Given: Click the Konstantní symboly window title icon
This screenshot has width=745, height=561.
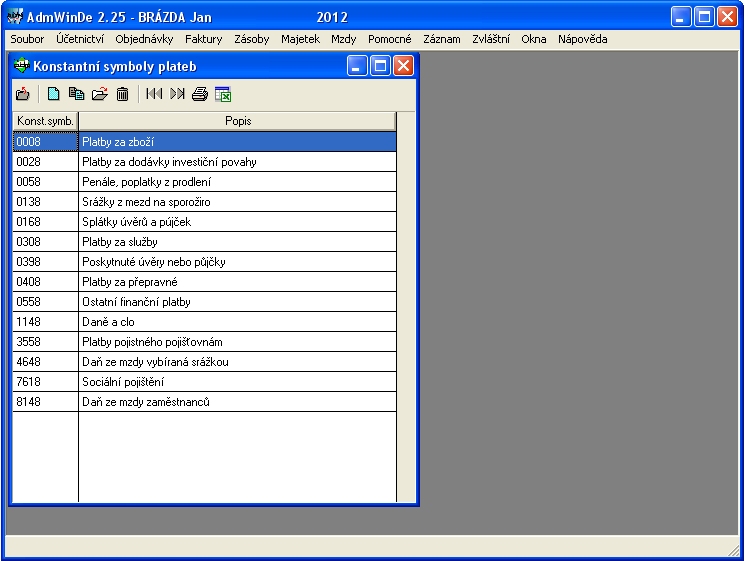Looking at the screenshot, I should click(21, 66).
